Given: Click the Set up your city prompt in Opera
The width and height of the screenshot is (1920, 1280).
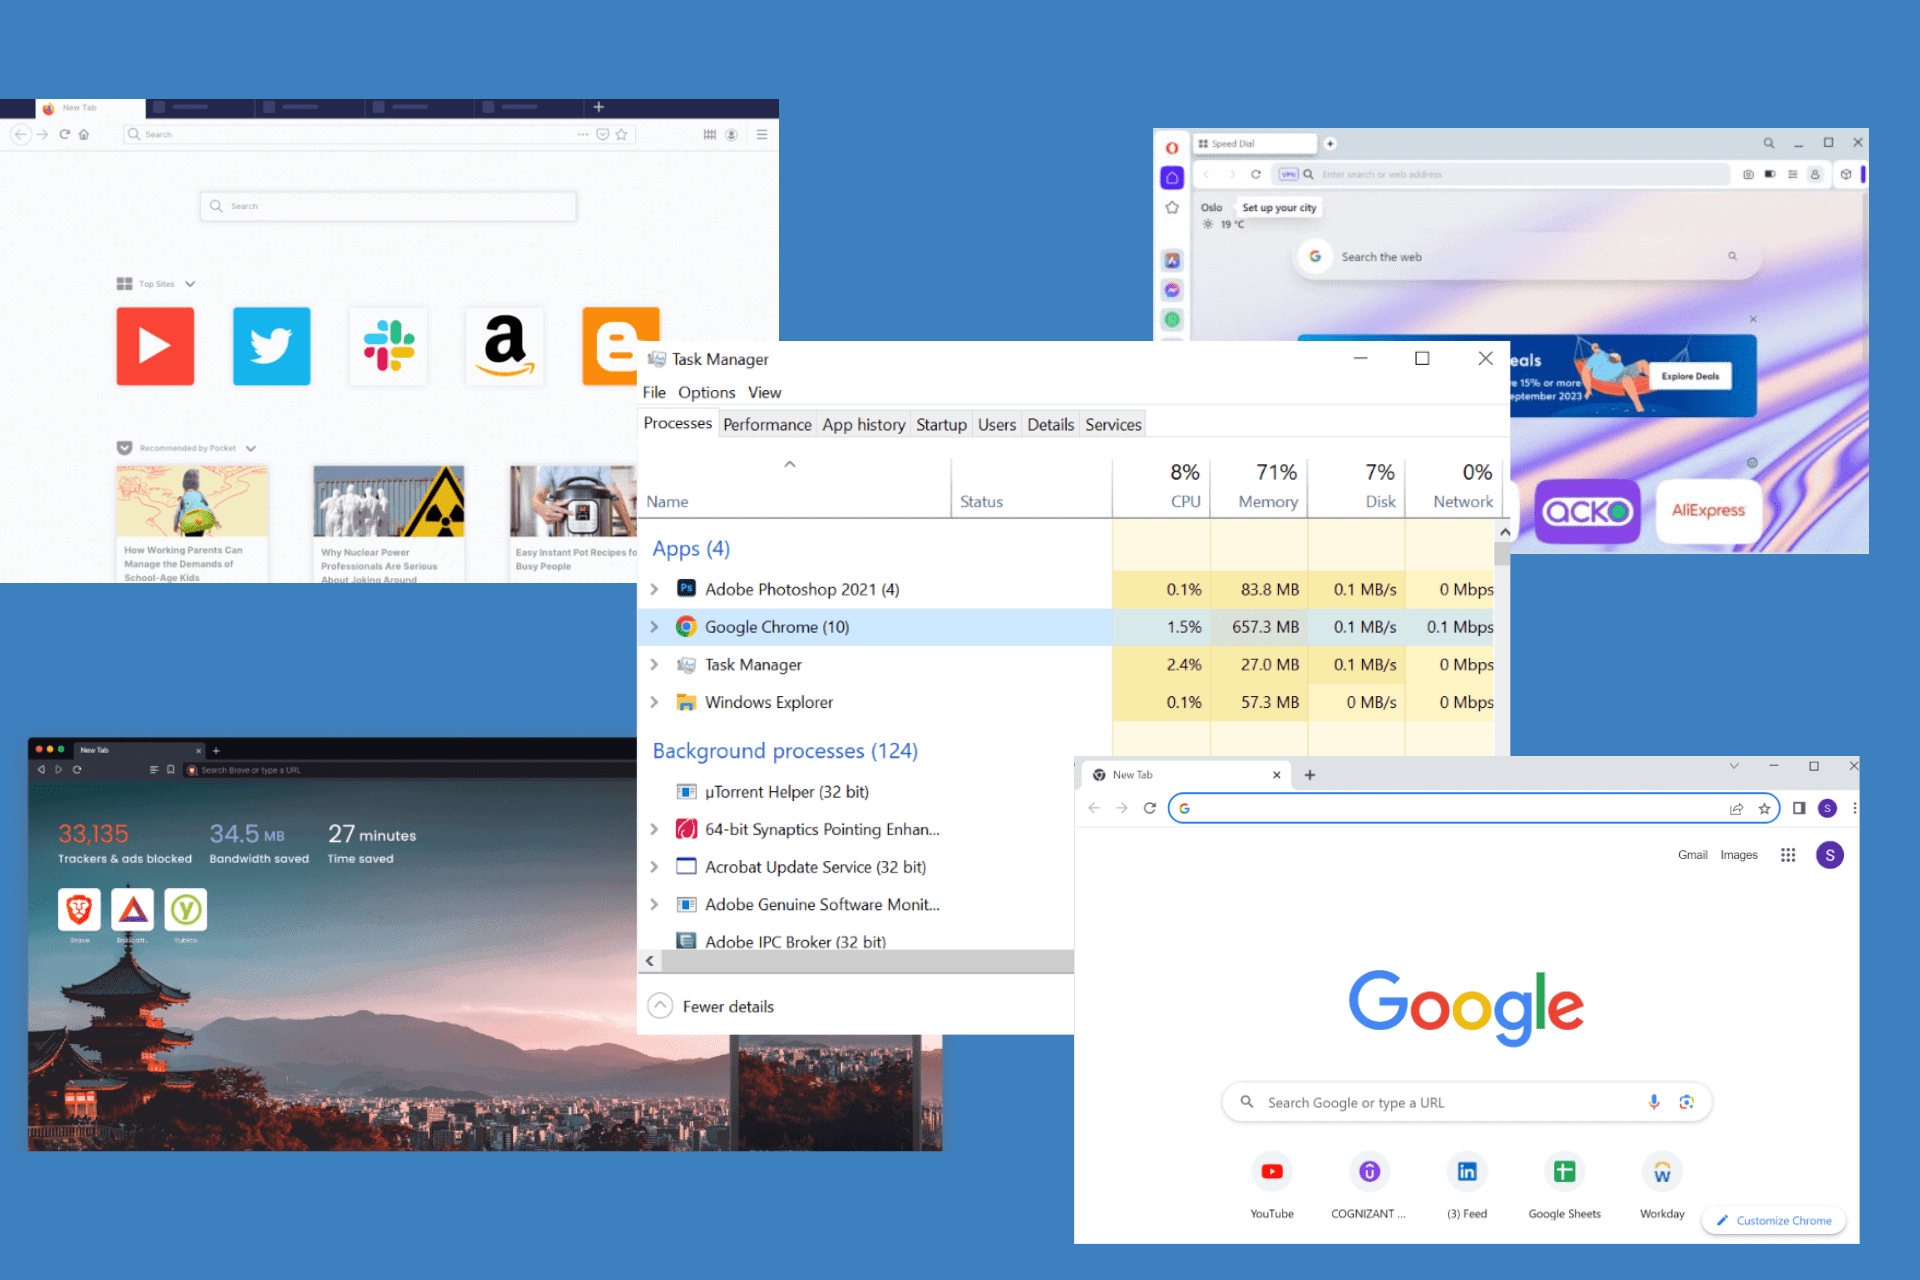Looking at the screenshot, I should point(1280,206).
